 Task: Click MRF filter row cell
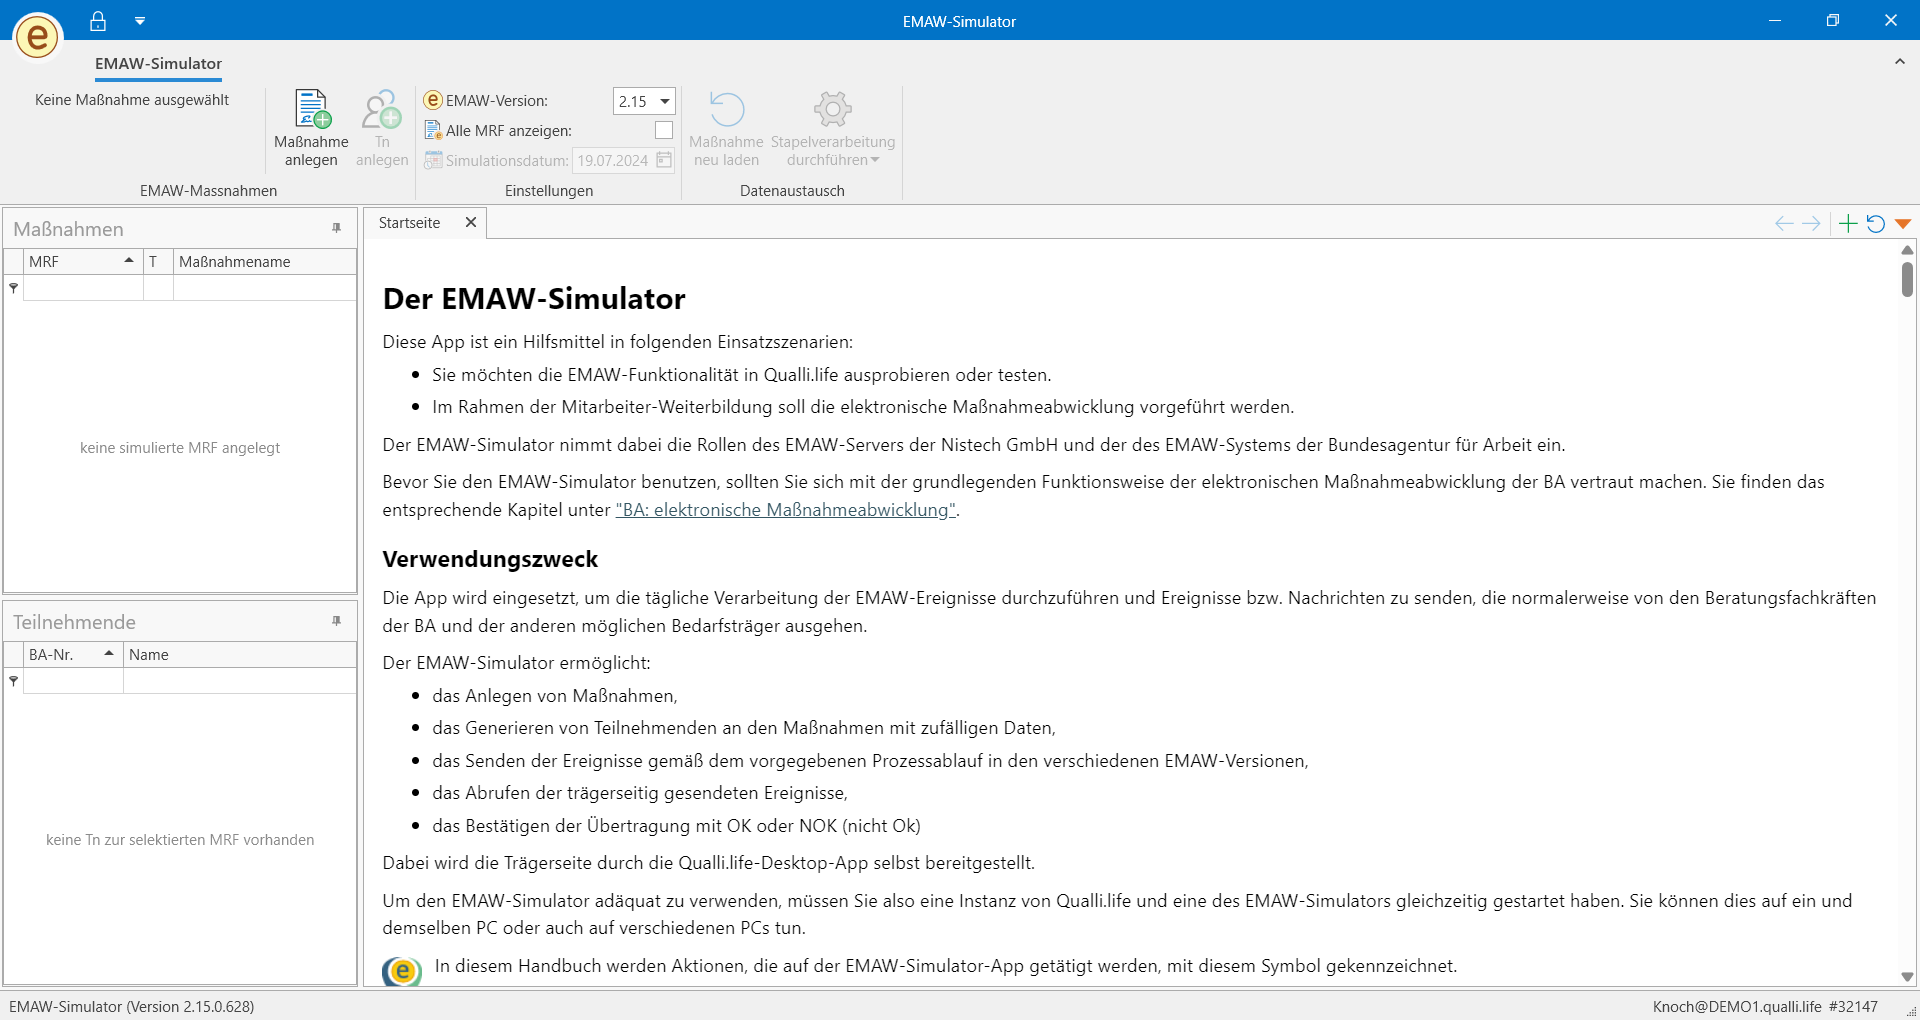coord(83,288)
